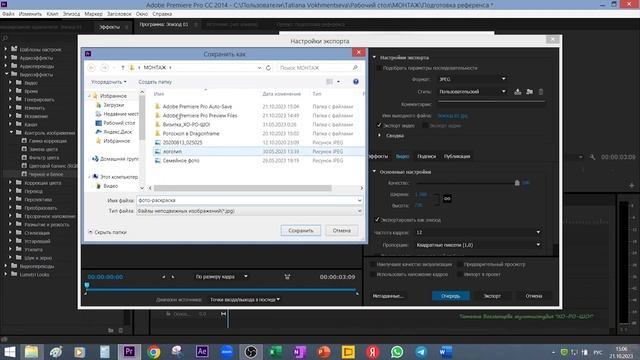Image resolution: width=640 pixels, height=360 pixels.
Task: Switch to the Подписи tab
Action: click(x=427, y=156)
